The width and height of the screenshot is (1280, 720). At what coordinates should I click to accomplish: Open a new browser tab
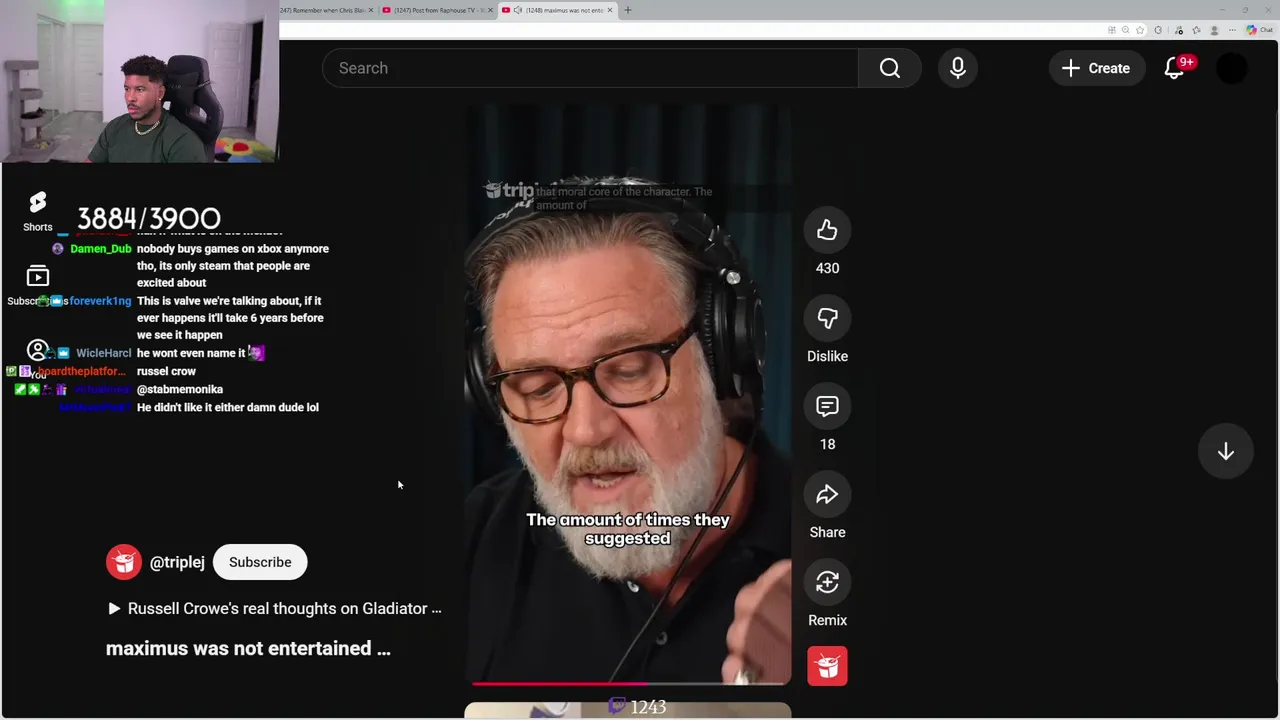pyautogui.click(x=628, y=10)
